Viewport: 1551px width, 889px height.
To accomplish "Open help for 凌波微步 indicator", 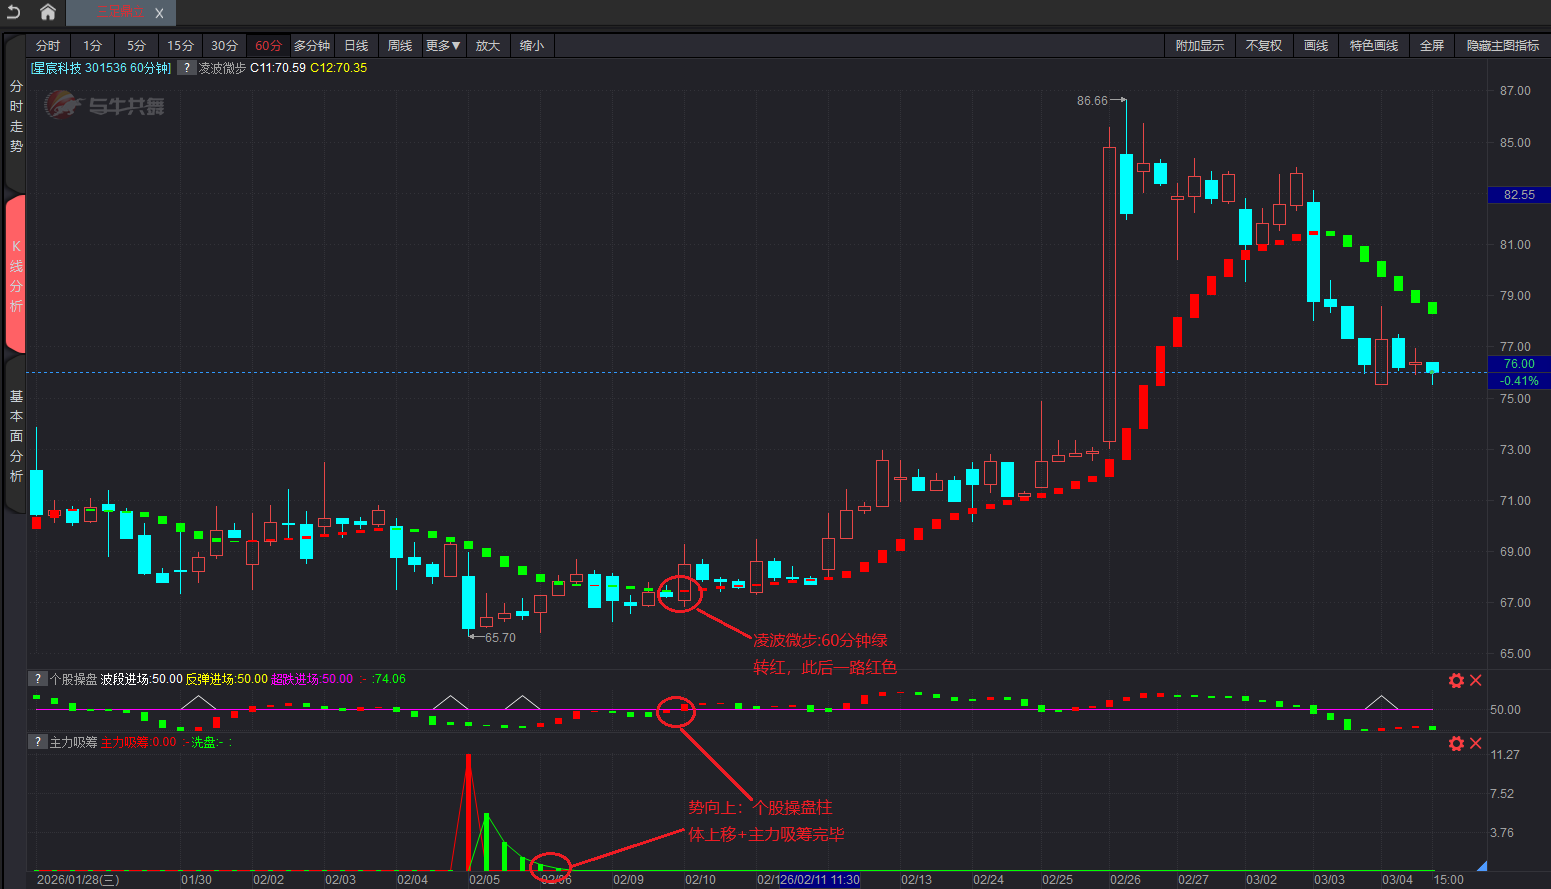I will (x=186, y=68).
